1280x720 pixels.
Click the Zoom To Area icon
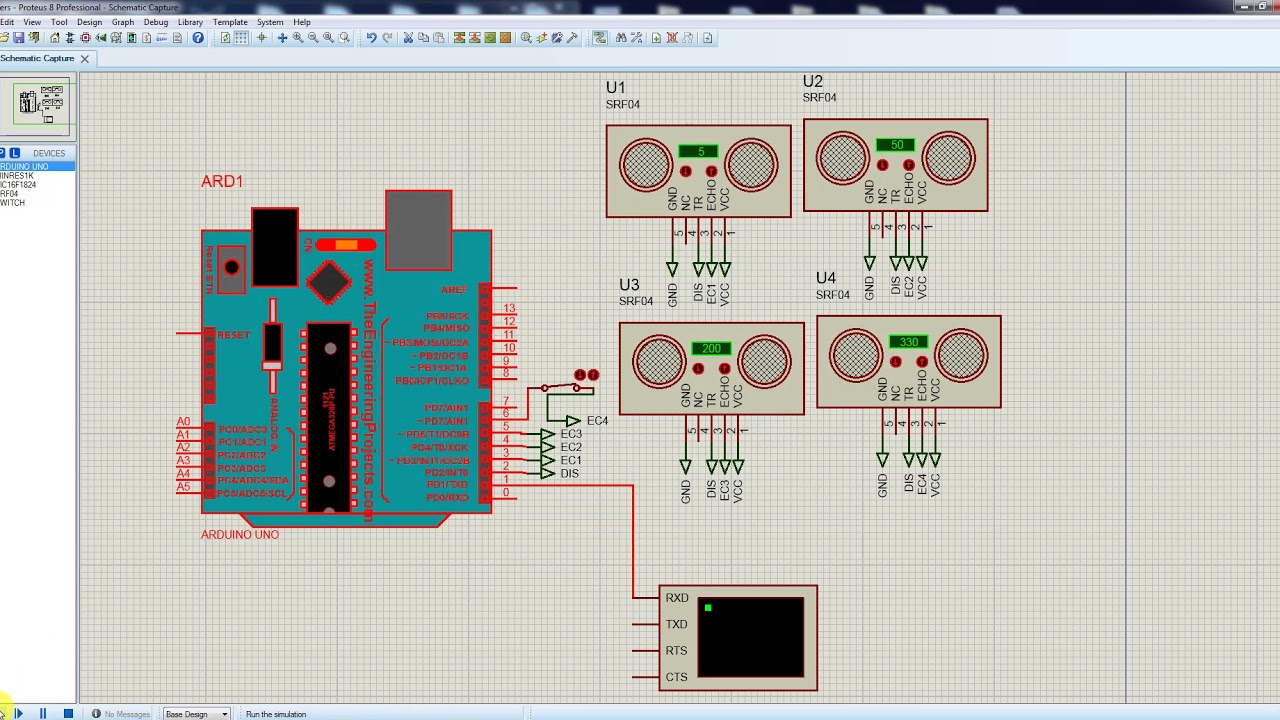(x=344, y=38)
